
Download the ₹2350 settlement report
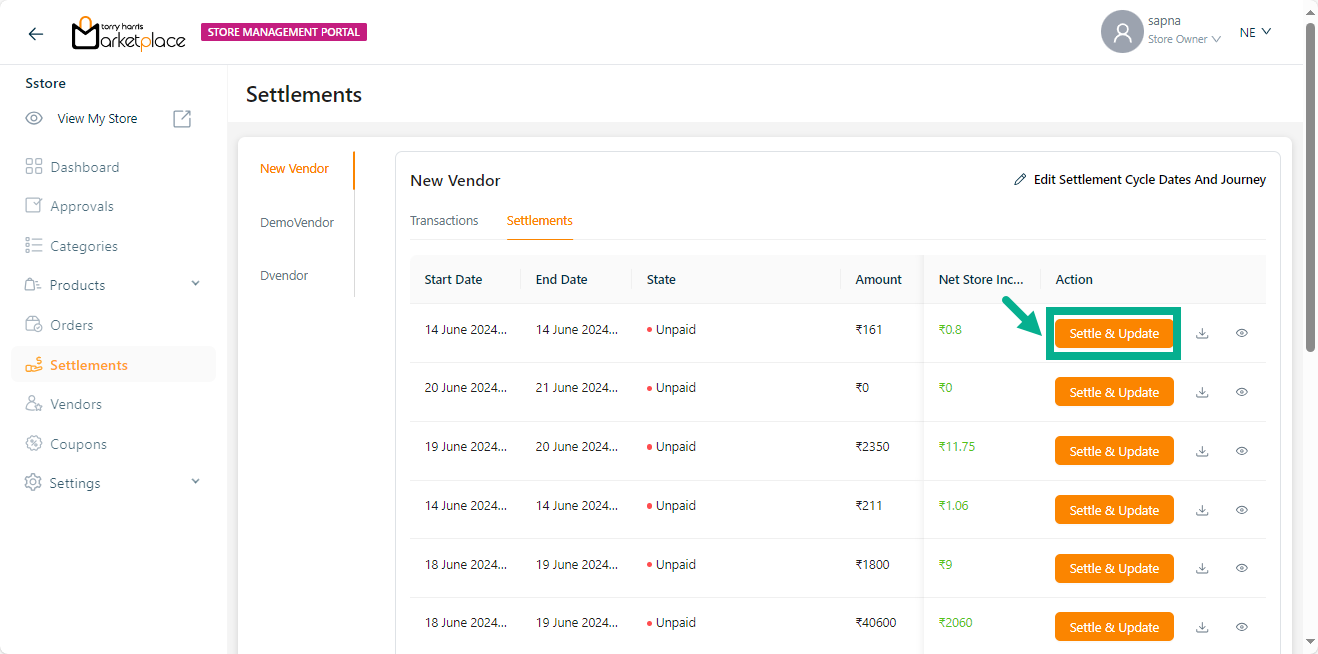(1202, 452)
